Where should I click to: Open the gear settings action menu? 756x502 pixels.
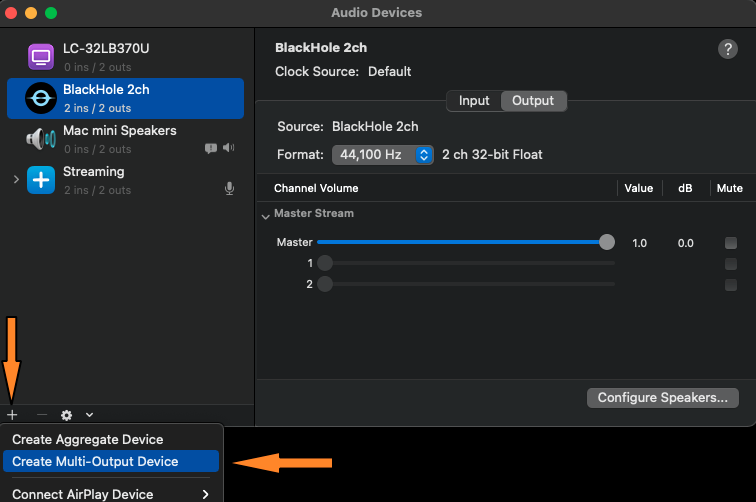(x=66, y=415)
